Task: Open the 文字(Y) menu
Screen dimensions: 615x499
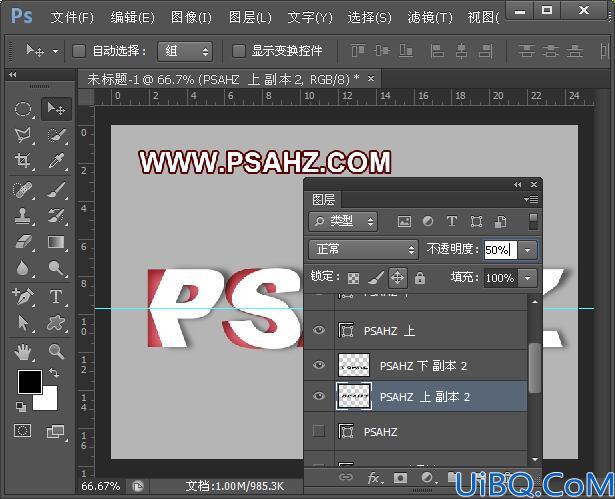Action: (x=310, y=17)
